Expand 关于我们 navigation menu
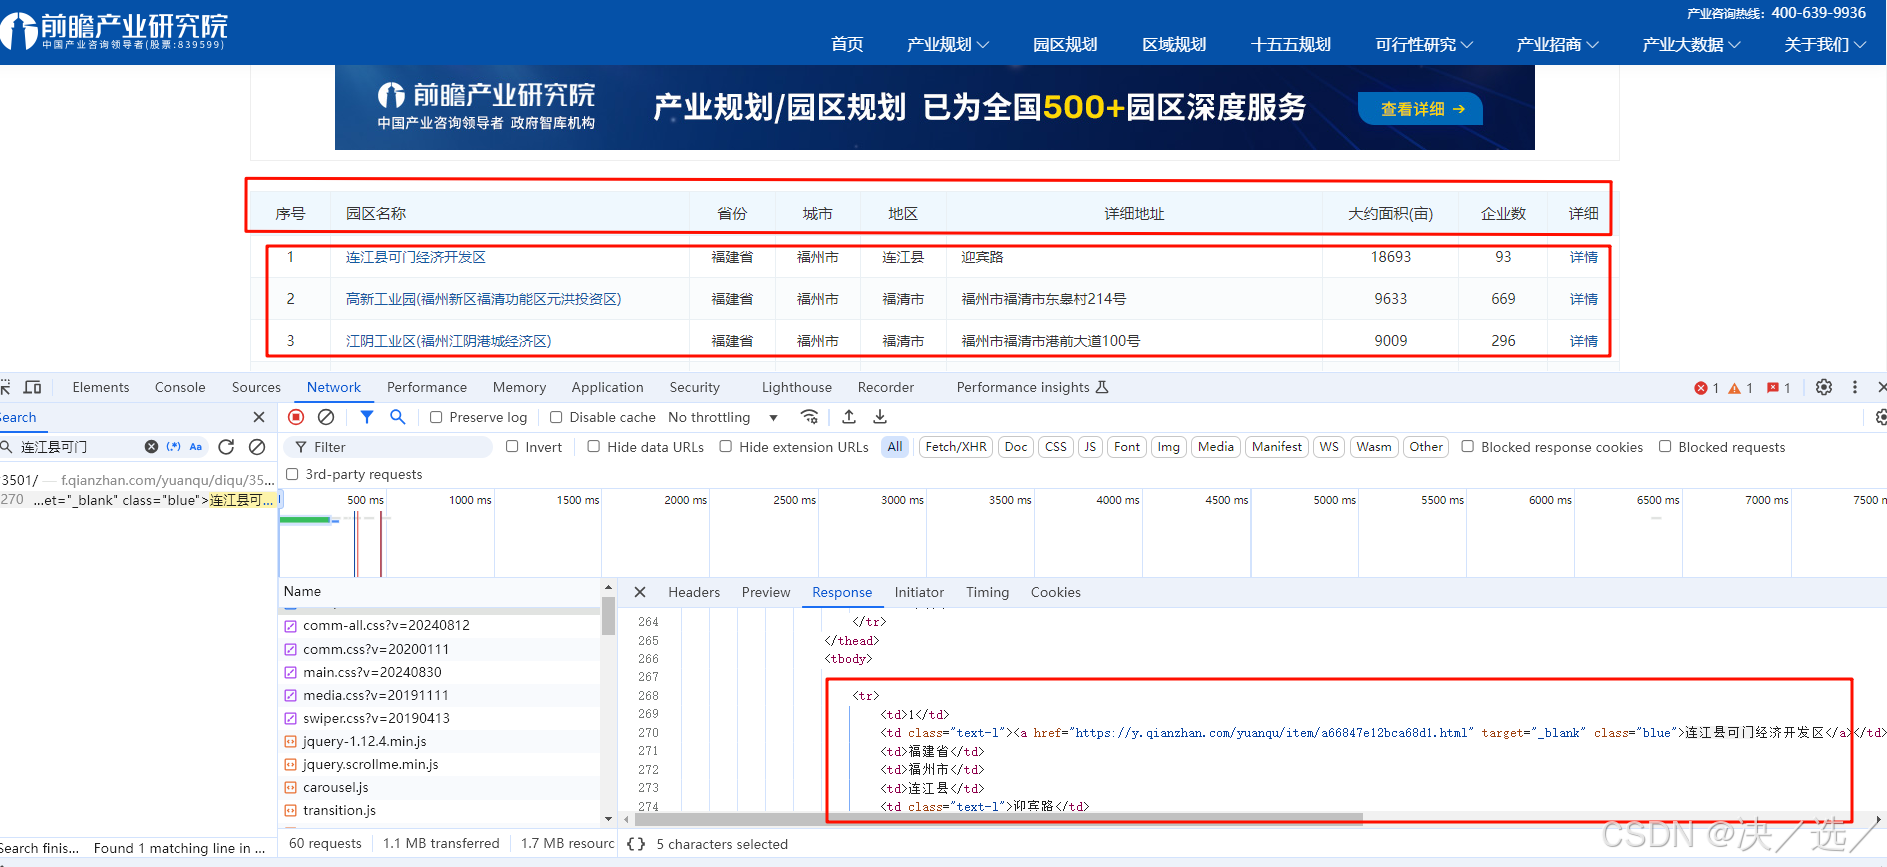Viewport: 1887px width, 867px height. click(1825, 44)
